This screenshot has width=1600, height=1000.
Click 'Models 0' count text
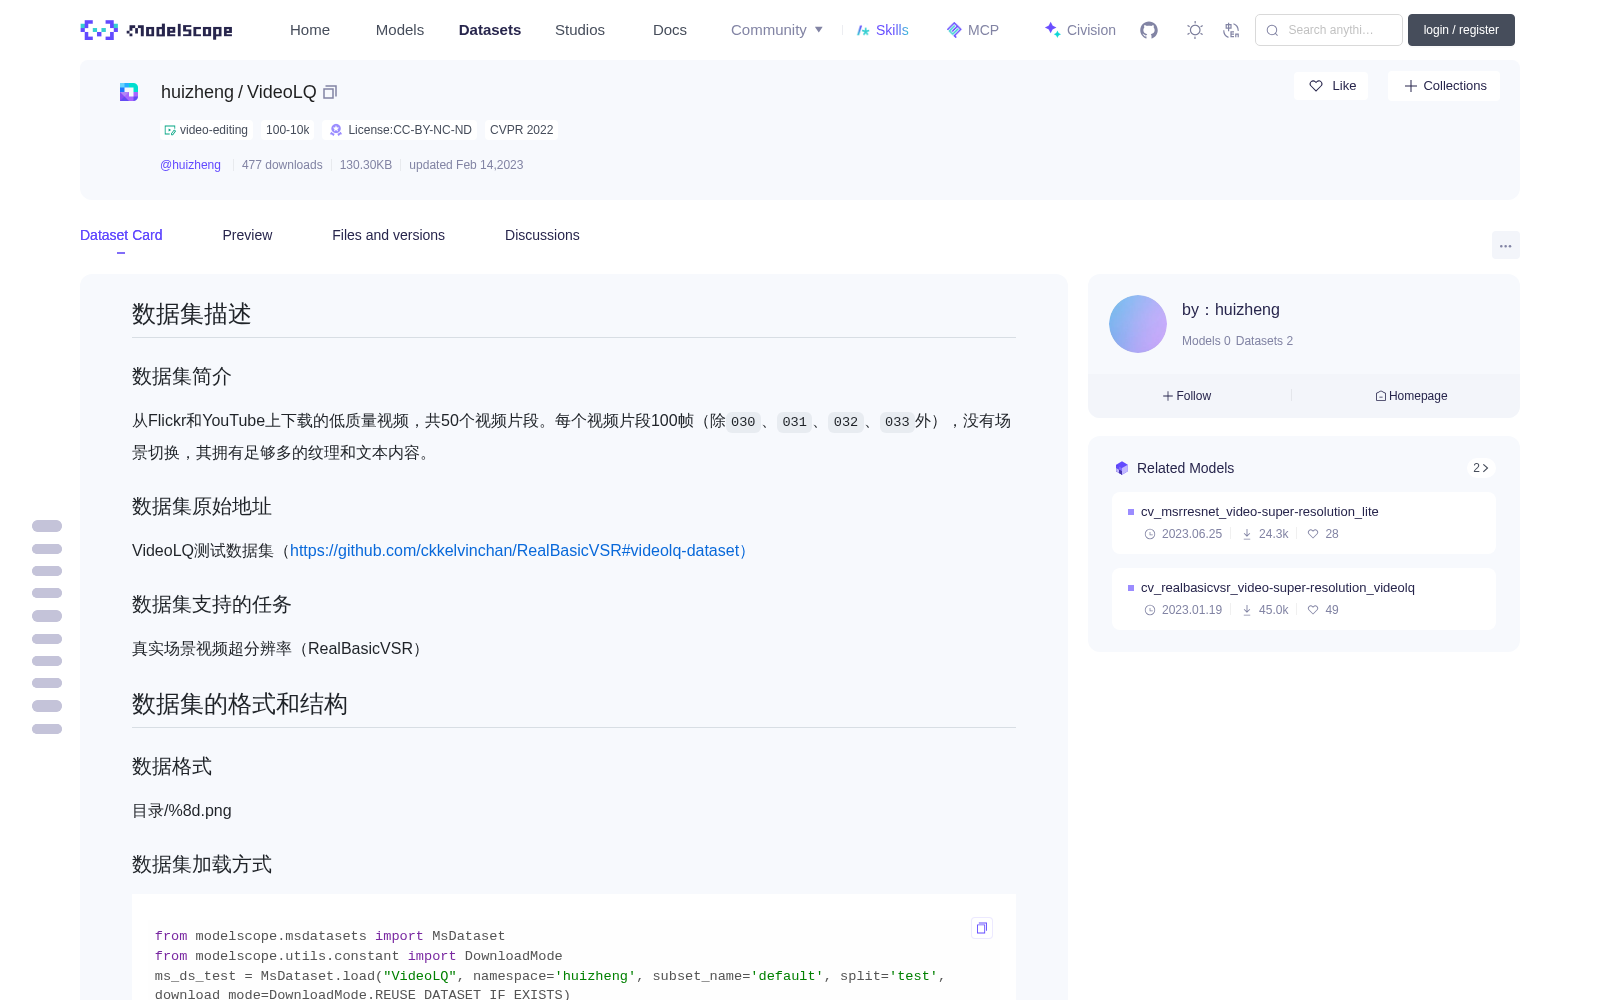[1206, 341]
